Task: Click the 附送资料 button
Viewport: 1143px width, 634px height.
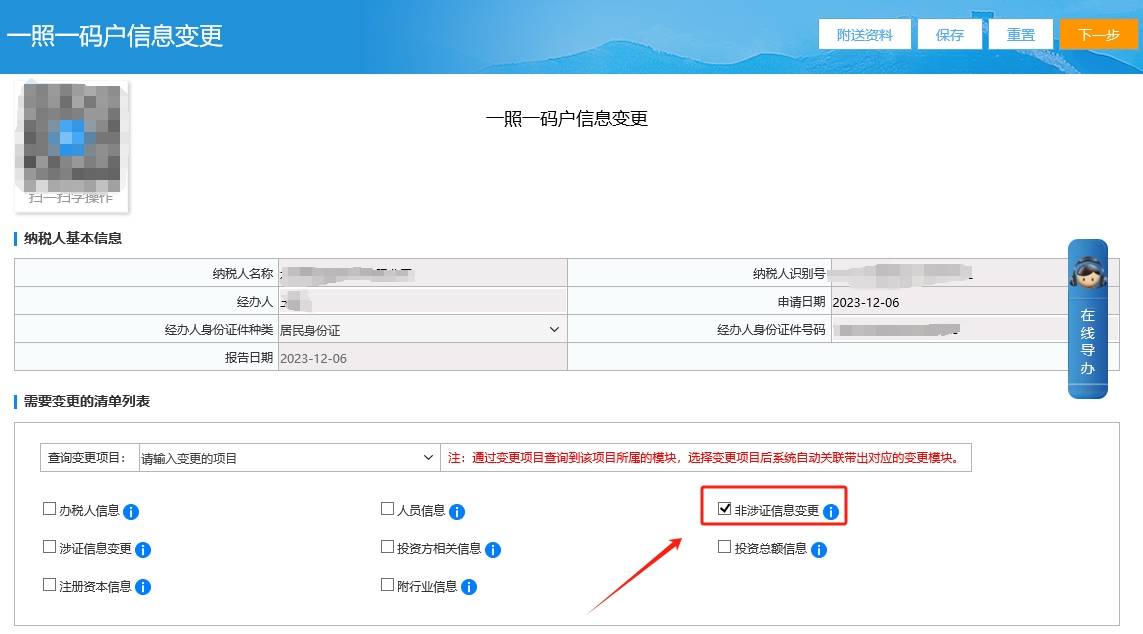Action: point(864,34)
